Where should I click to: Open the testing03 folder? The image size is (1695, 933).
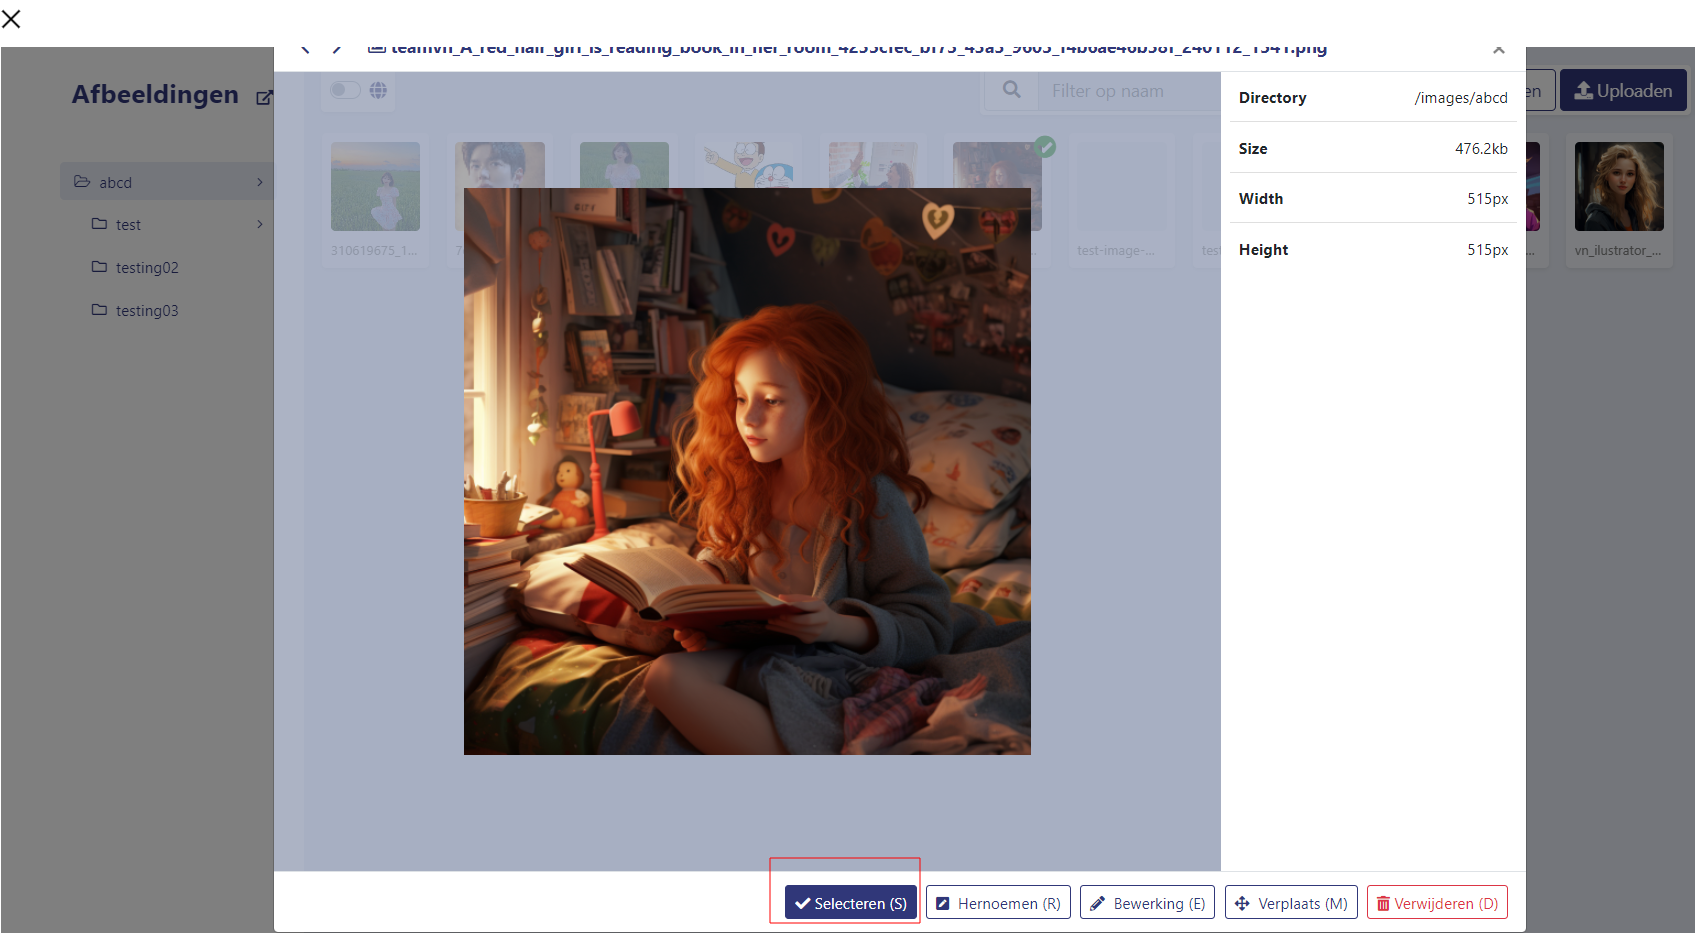point(146,310)
